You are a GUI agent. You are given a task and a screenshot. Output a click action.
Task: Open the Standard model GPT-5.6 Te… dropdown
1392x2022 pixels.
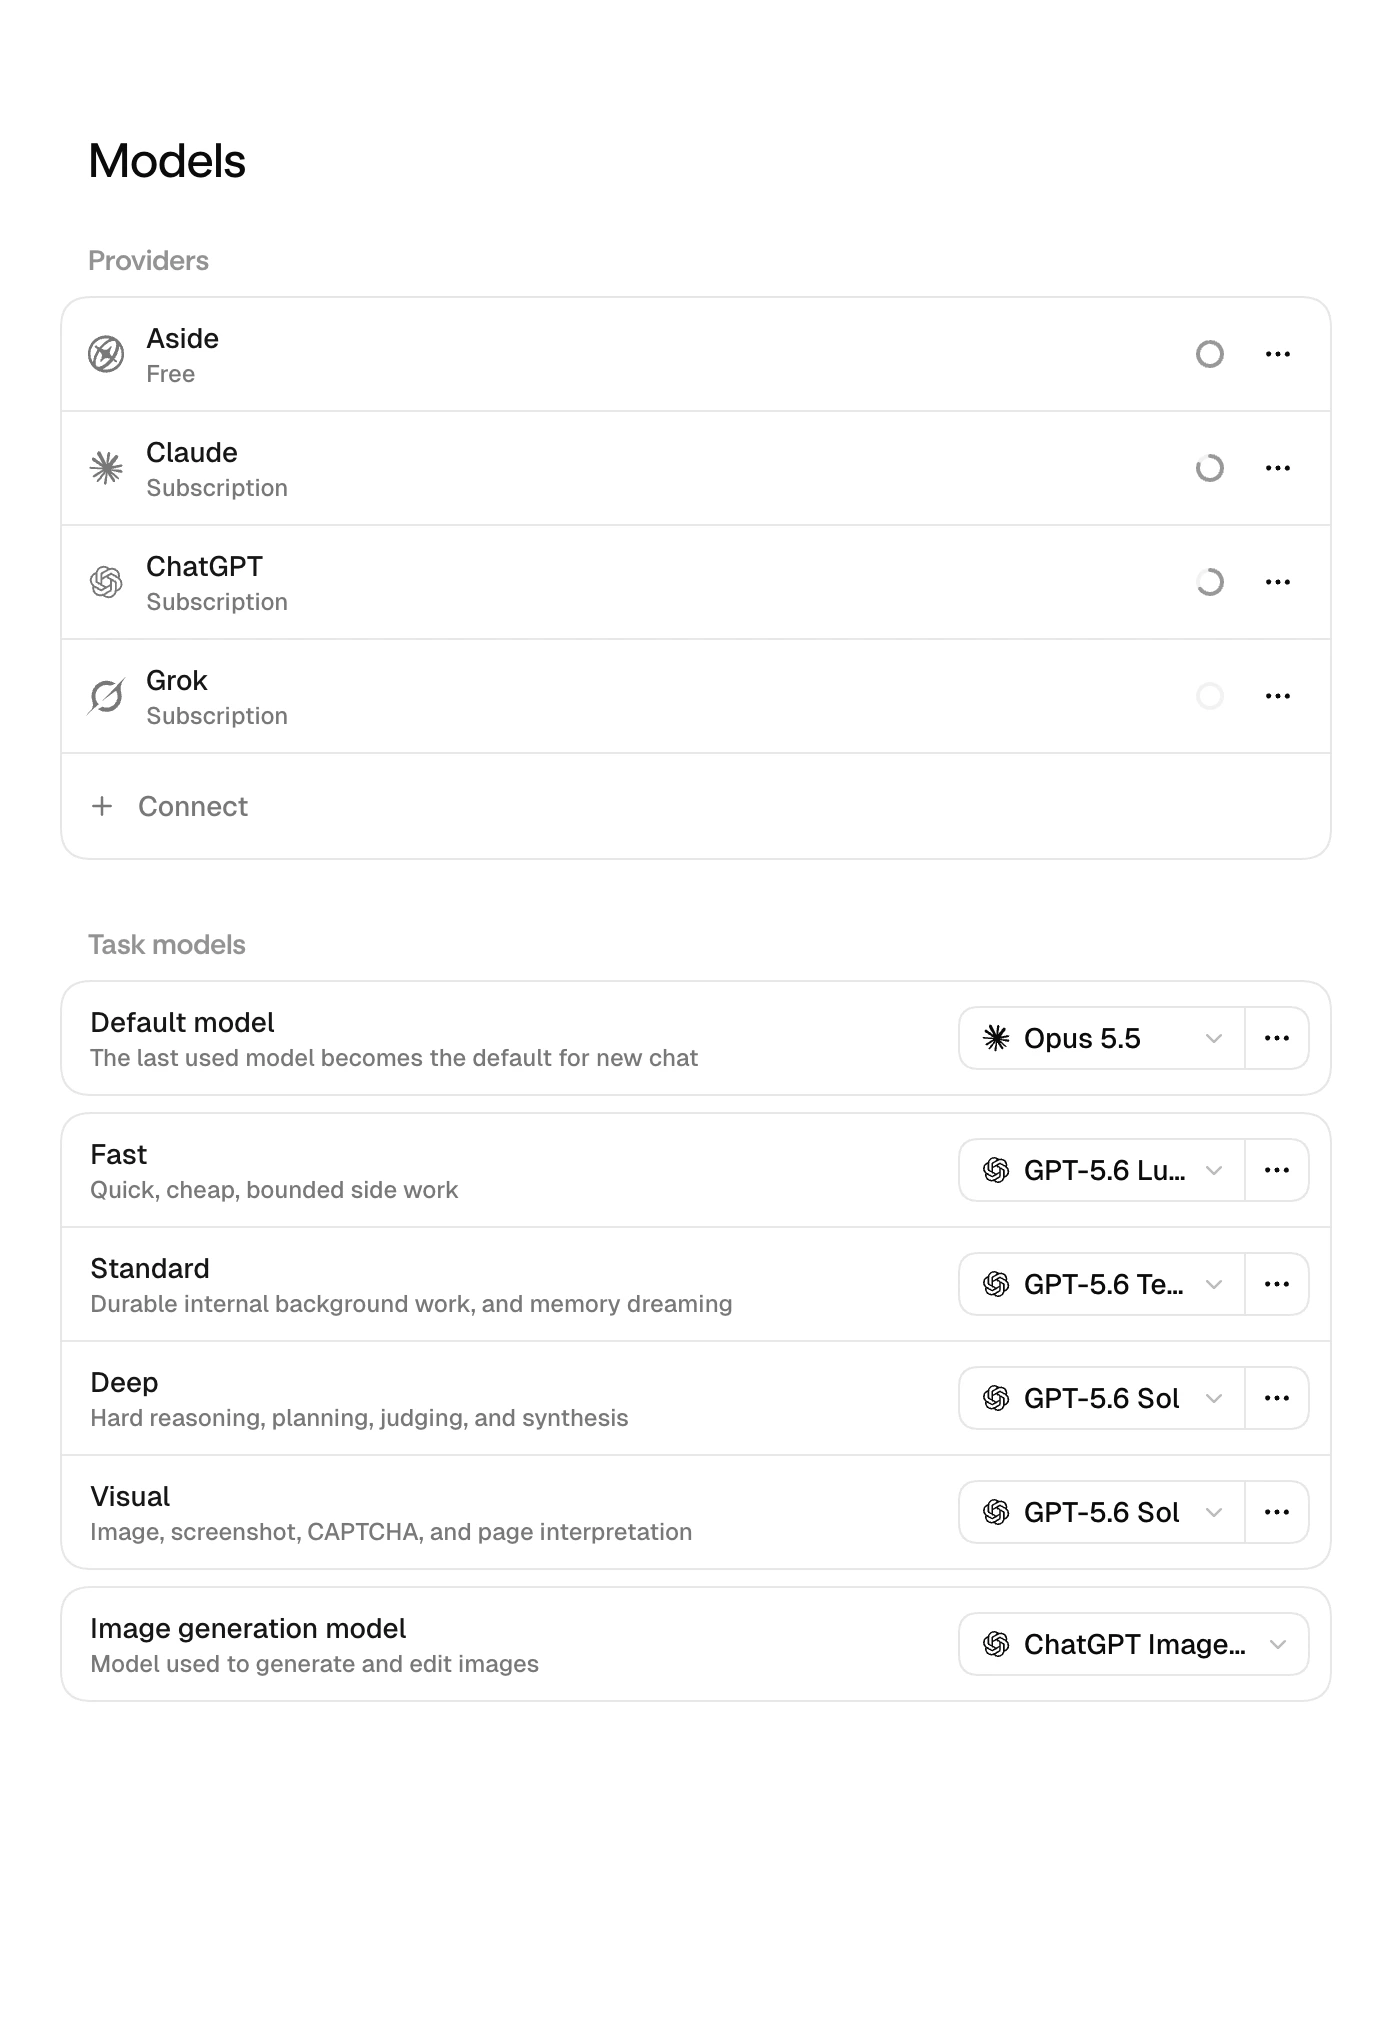click(x=1102, y=1284)
